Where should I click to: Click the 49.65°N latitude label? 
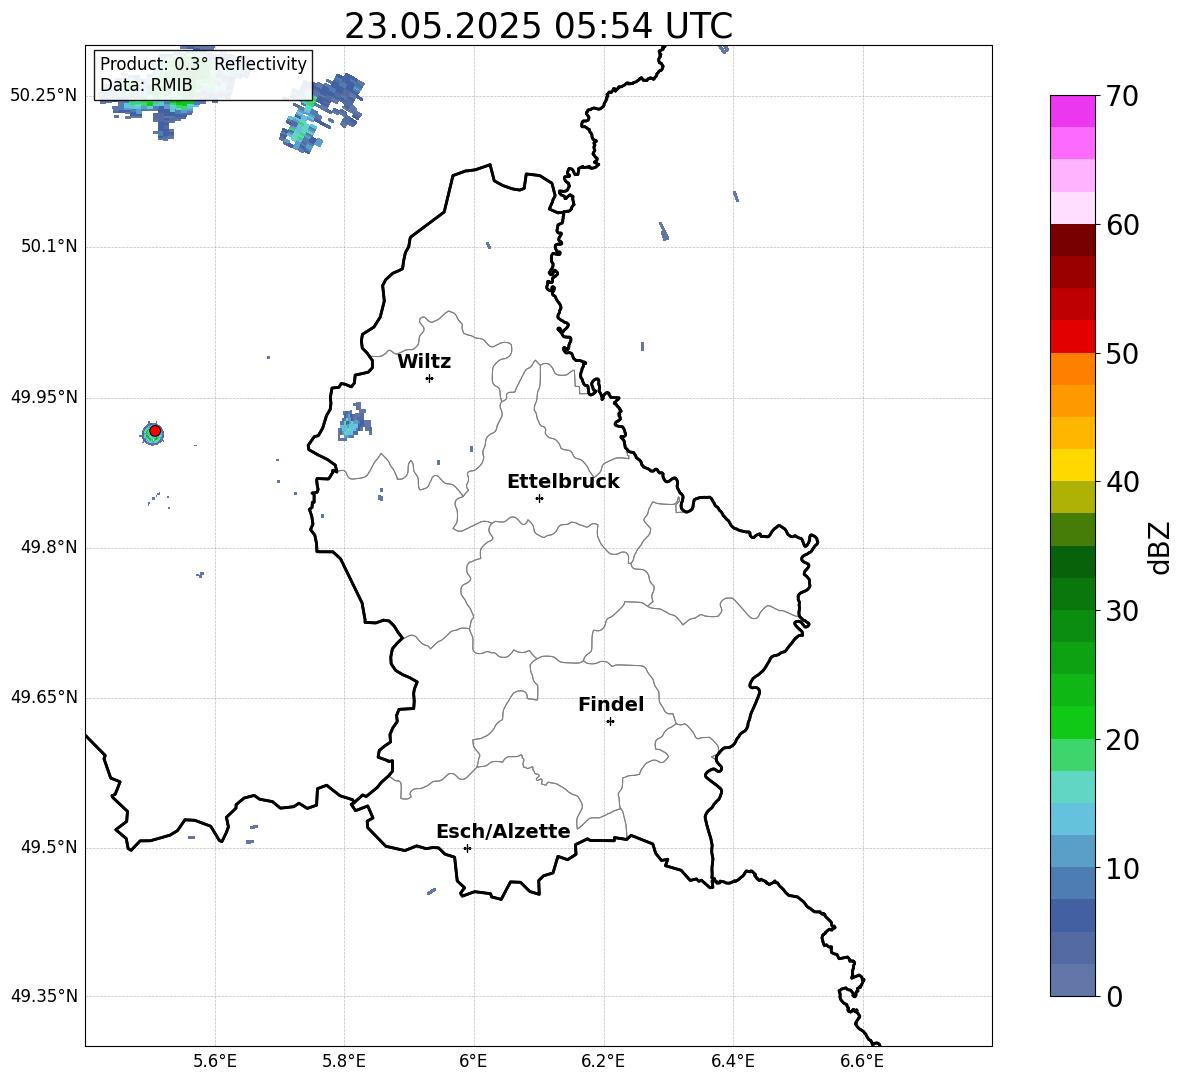point(44,696)
